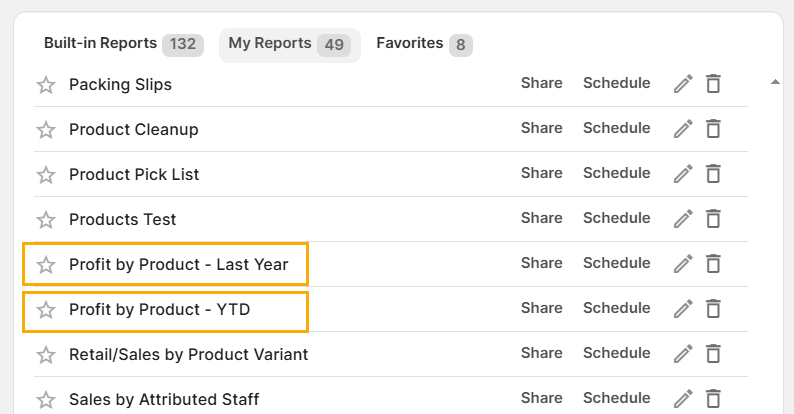794x414 pixels.
Task: Schedule the Sales by Attributed Staff report
Action: coord(616,398)
